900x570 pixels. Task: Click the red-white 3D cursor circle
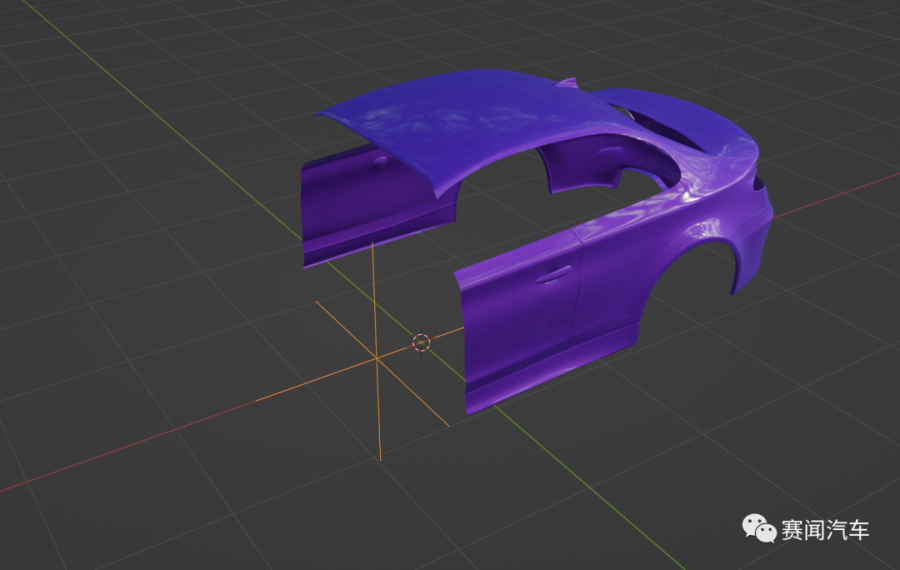[421, 343]
